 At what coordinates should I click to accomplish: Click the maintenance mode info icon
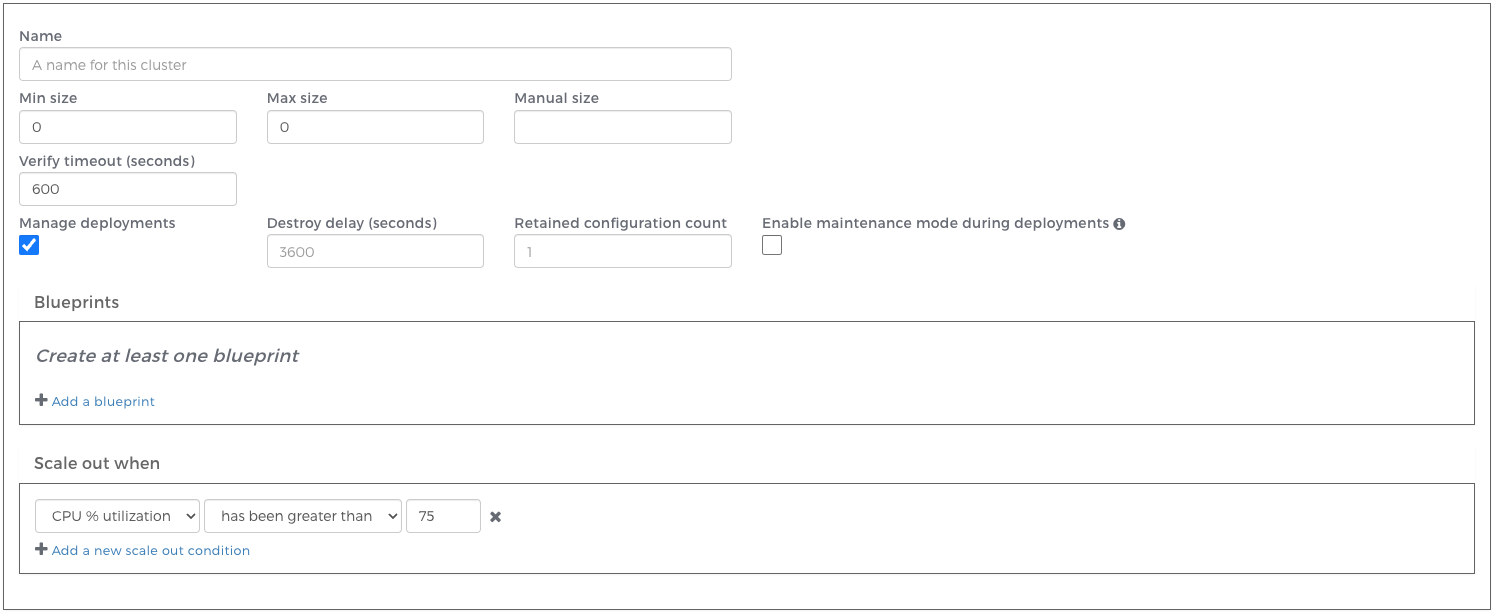point(1119,224)
